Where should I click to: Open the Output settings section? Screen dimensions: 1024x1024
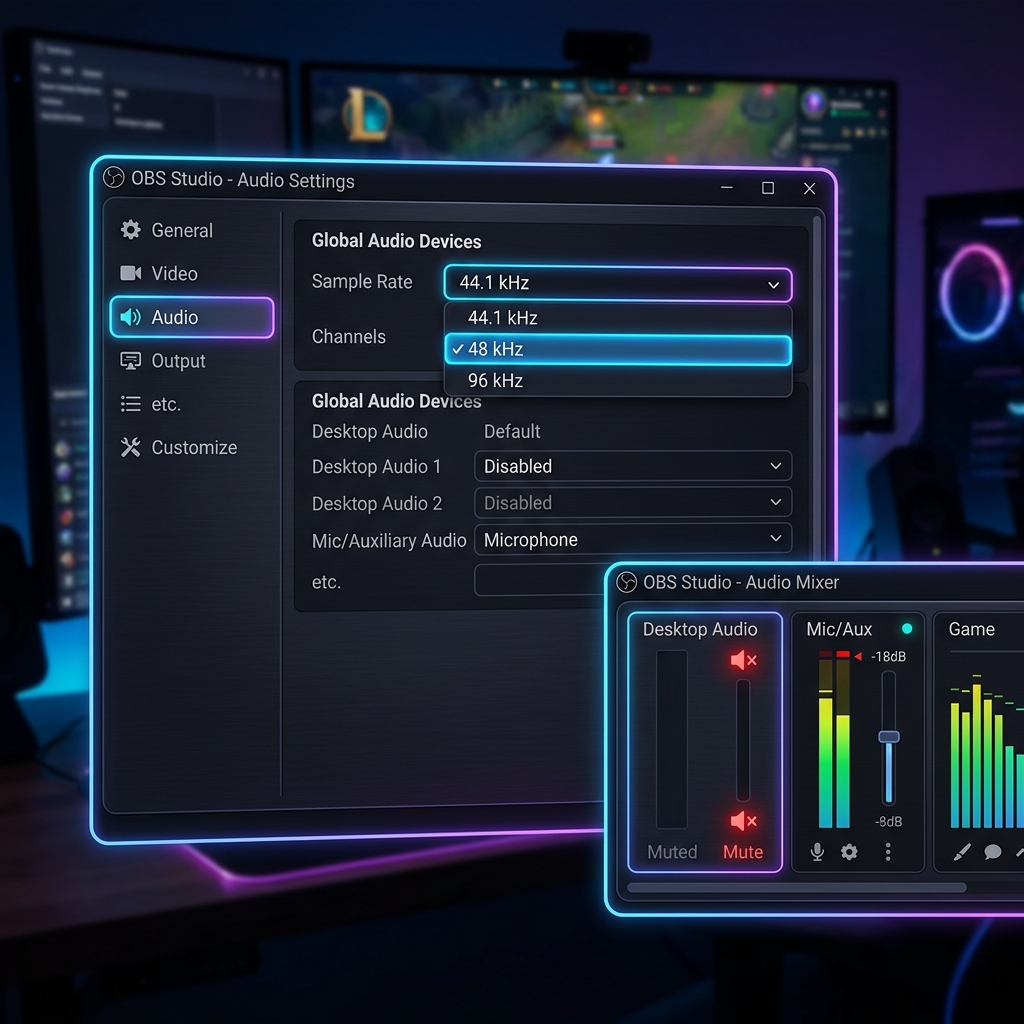pyautogui.click(x=191, y=361)
